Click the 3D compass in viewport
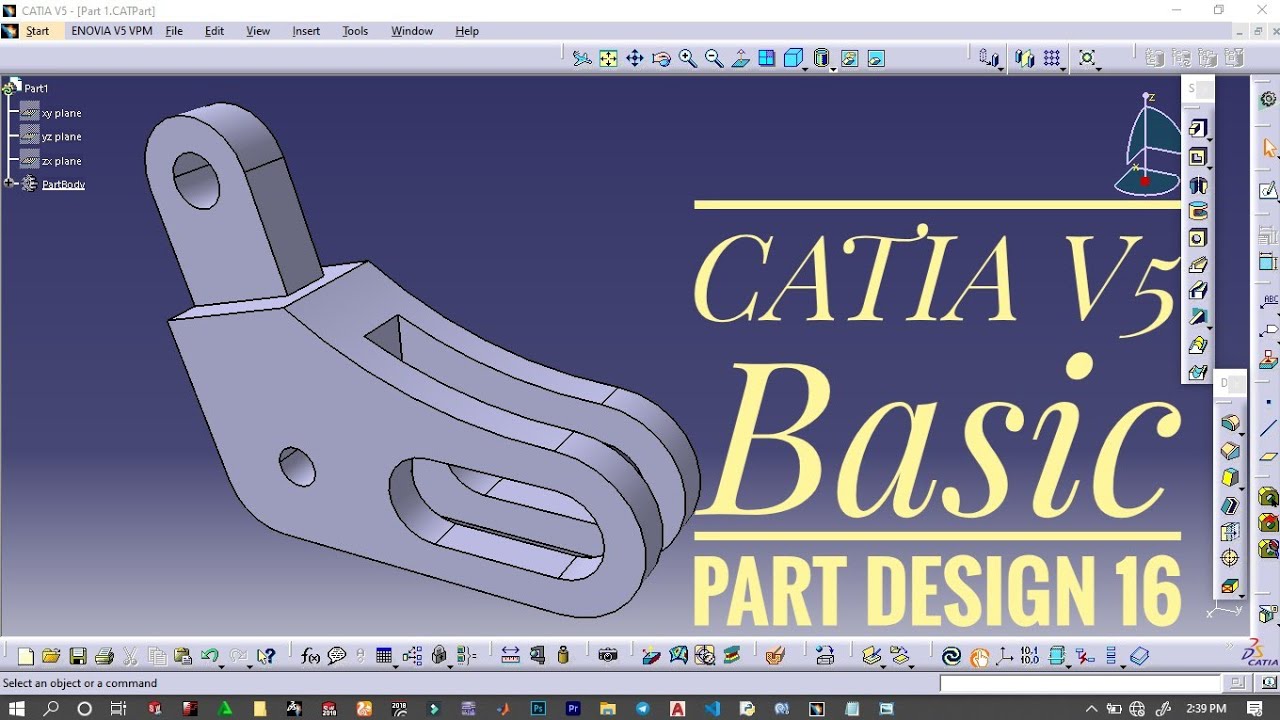 [x=1149, y=145]
